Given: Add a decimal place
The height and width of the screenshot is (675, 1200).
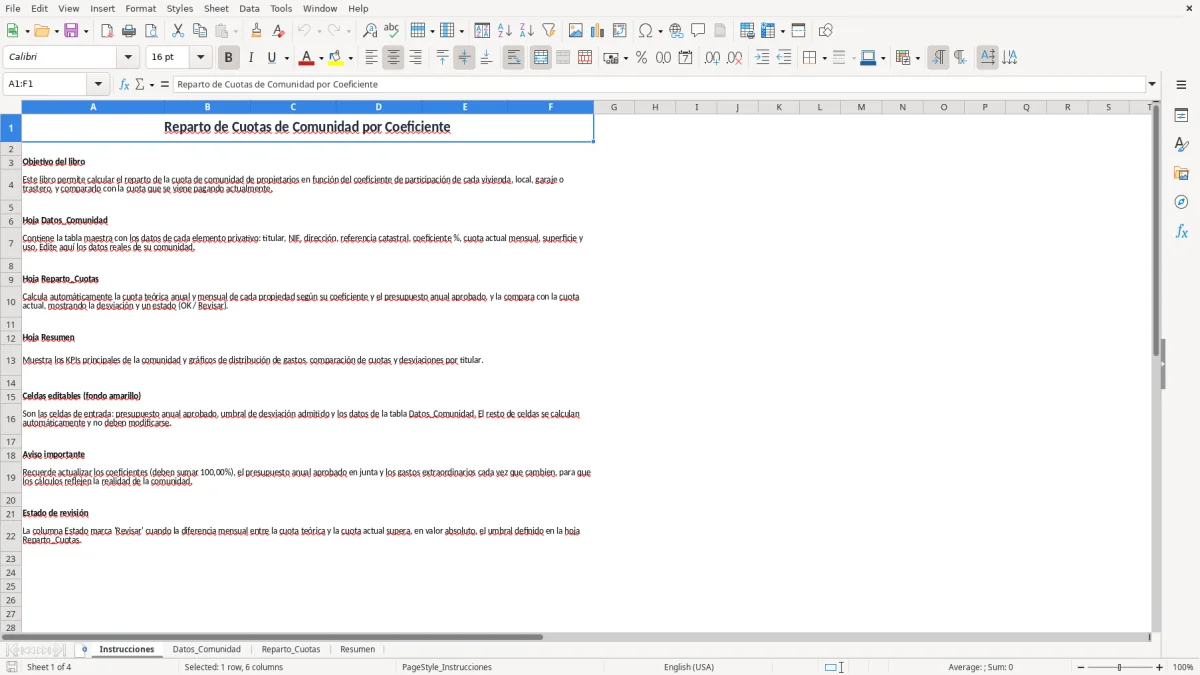Looking at the screenshot, I should [x=712, y=58].
